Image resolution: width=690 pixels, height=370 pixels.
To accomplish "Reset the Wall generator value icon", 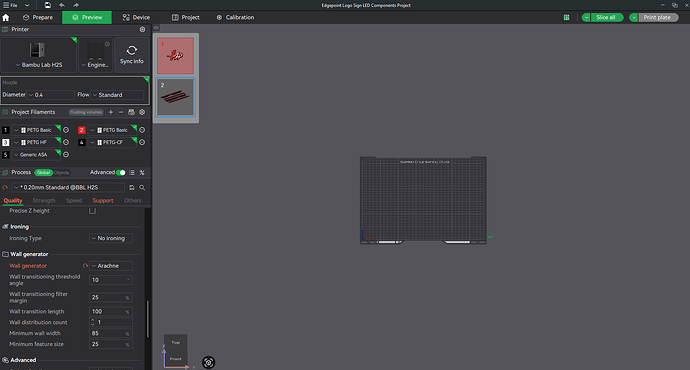I will pyautogui.click(x=85, y=266).
